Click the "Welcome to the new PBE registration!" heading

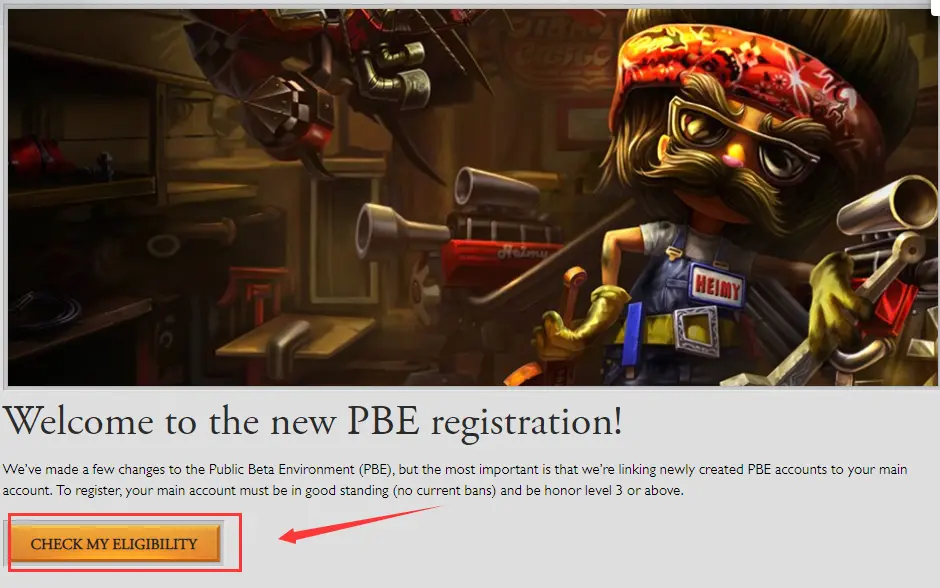tap(312, 422)
